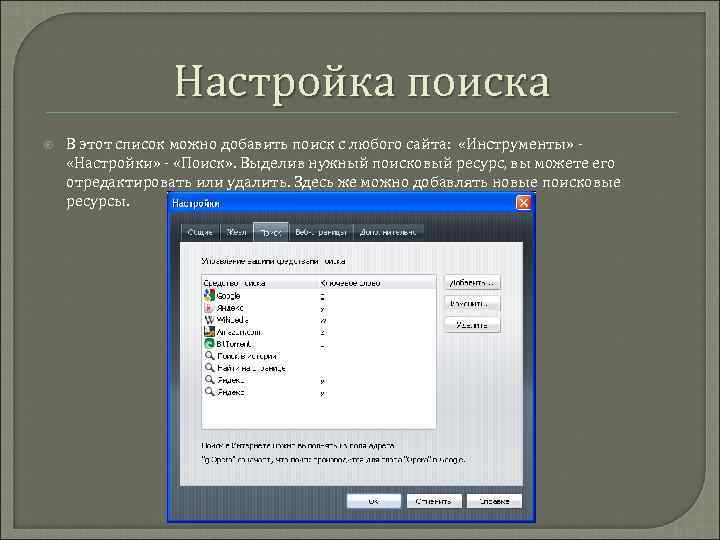
Task: Click the Удалить button
Action: pos(472,325)
